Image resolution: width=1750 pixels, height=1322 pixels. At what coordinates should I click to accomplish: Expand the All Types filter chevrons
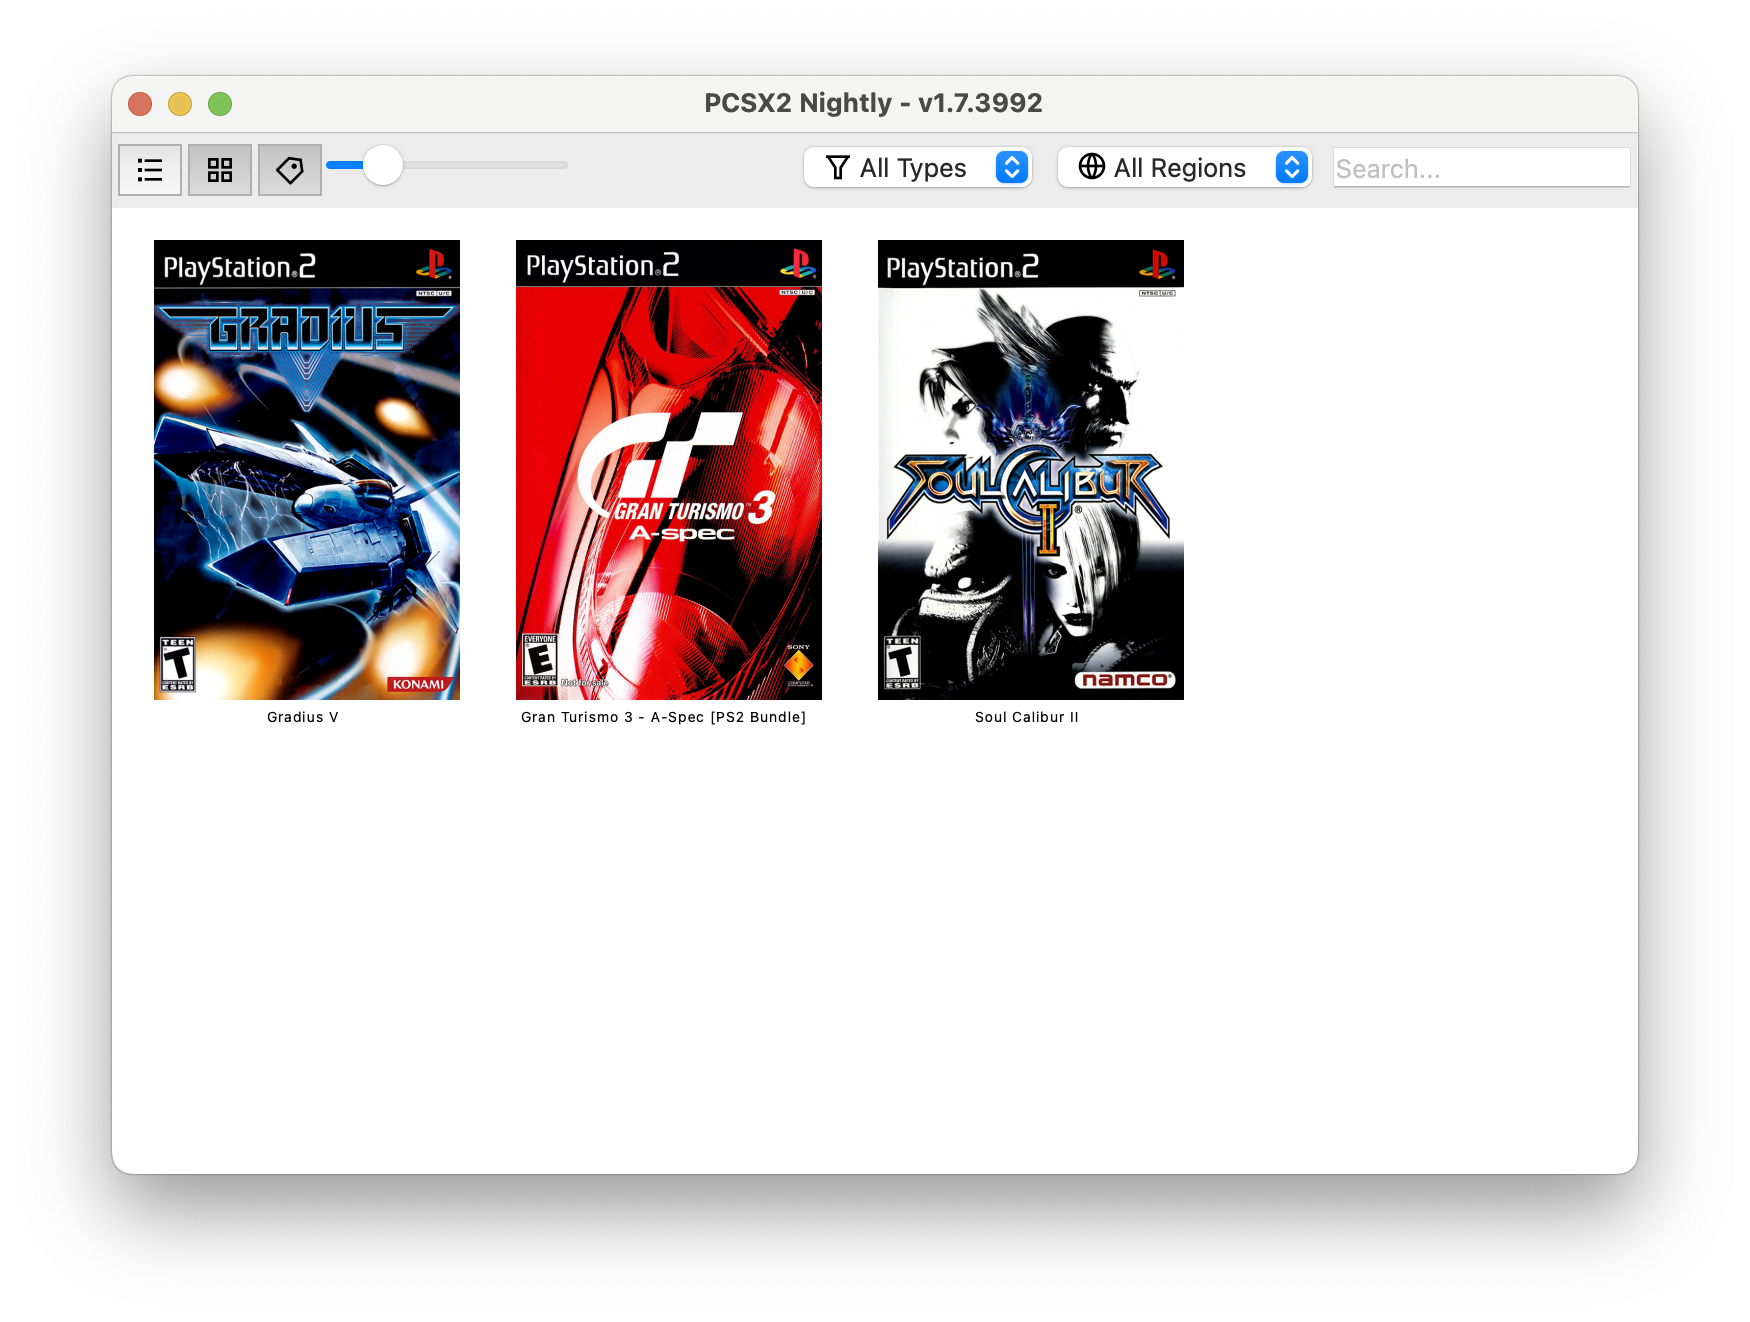click(1013, 167)
